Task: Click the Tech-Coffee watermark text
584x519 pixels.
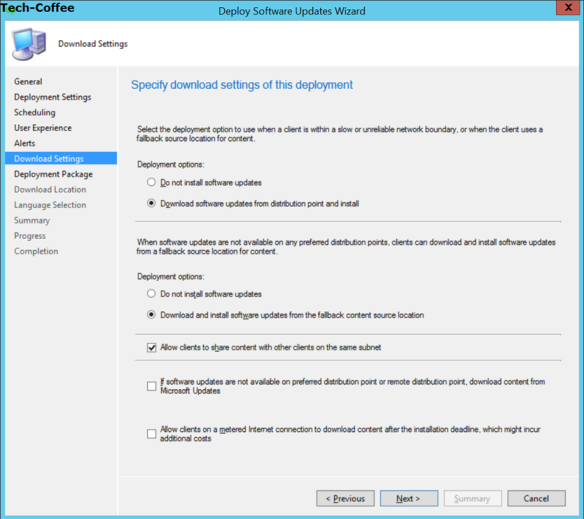Action: pos(37,7)
